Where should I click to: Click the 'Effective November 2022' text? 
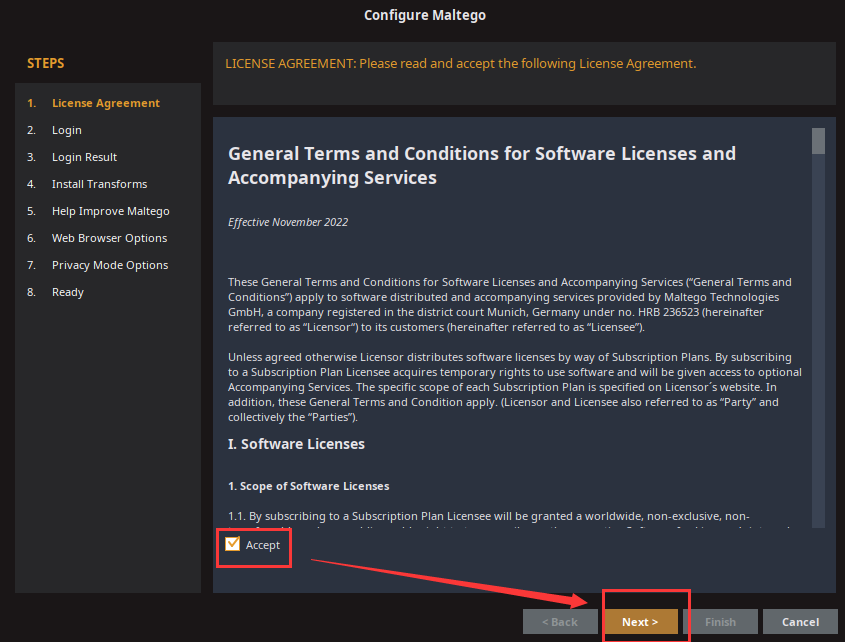288,222
